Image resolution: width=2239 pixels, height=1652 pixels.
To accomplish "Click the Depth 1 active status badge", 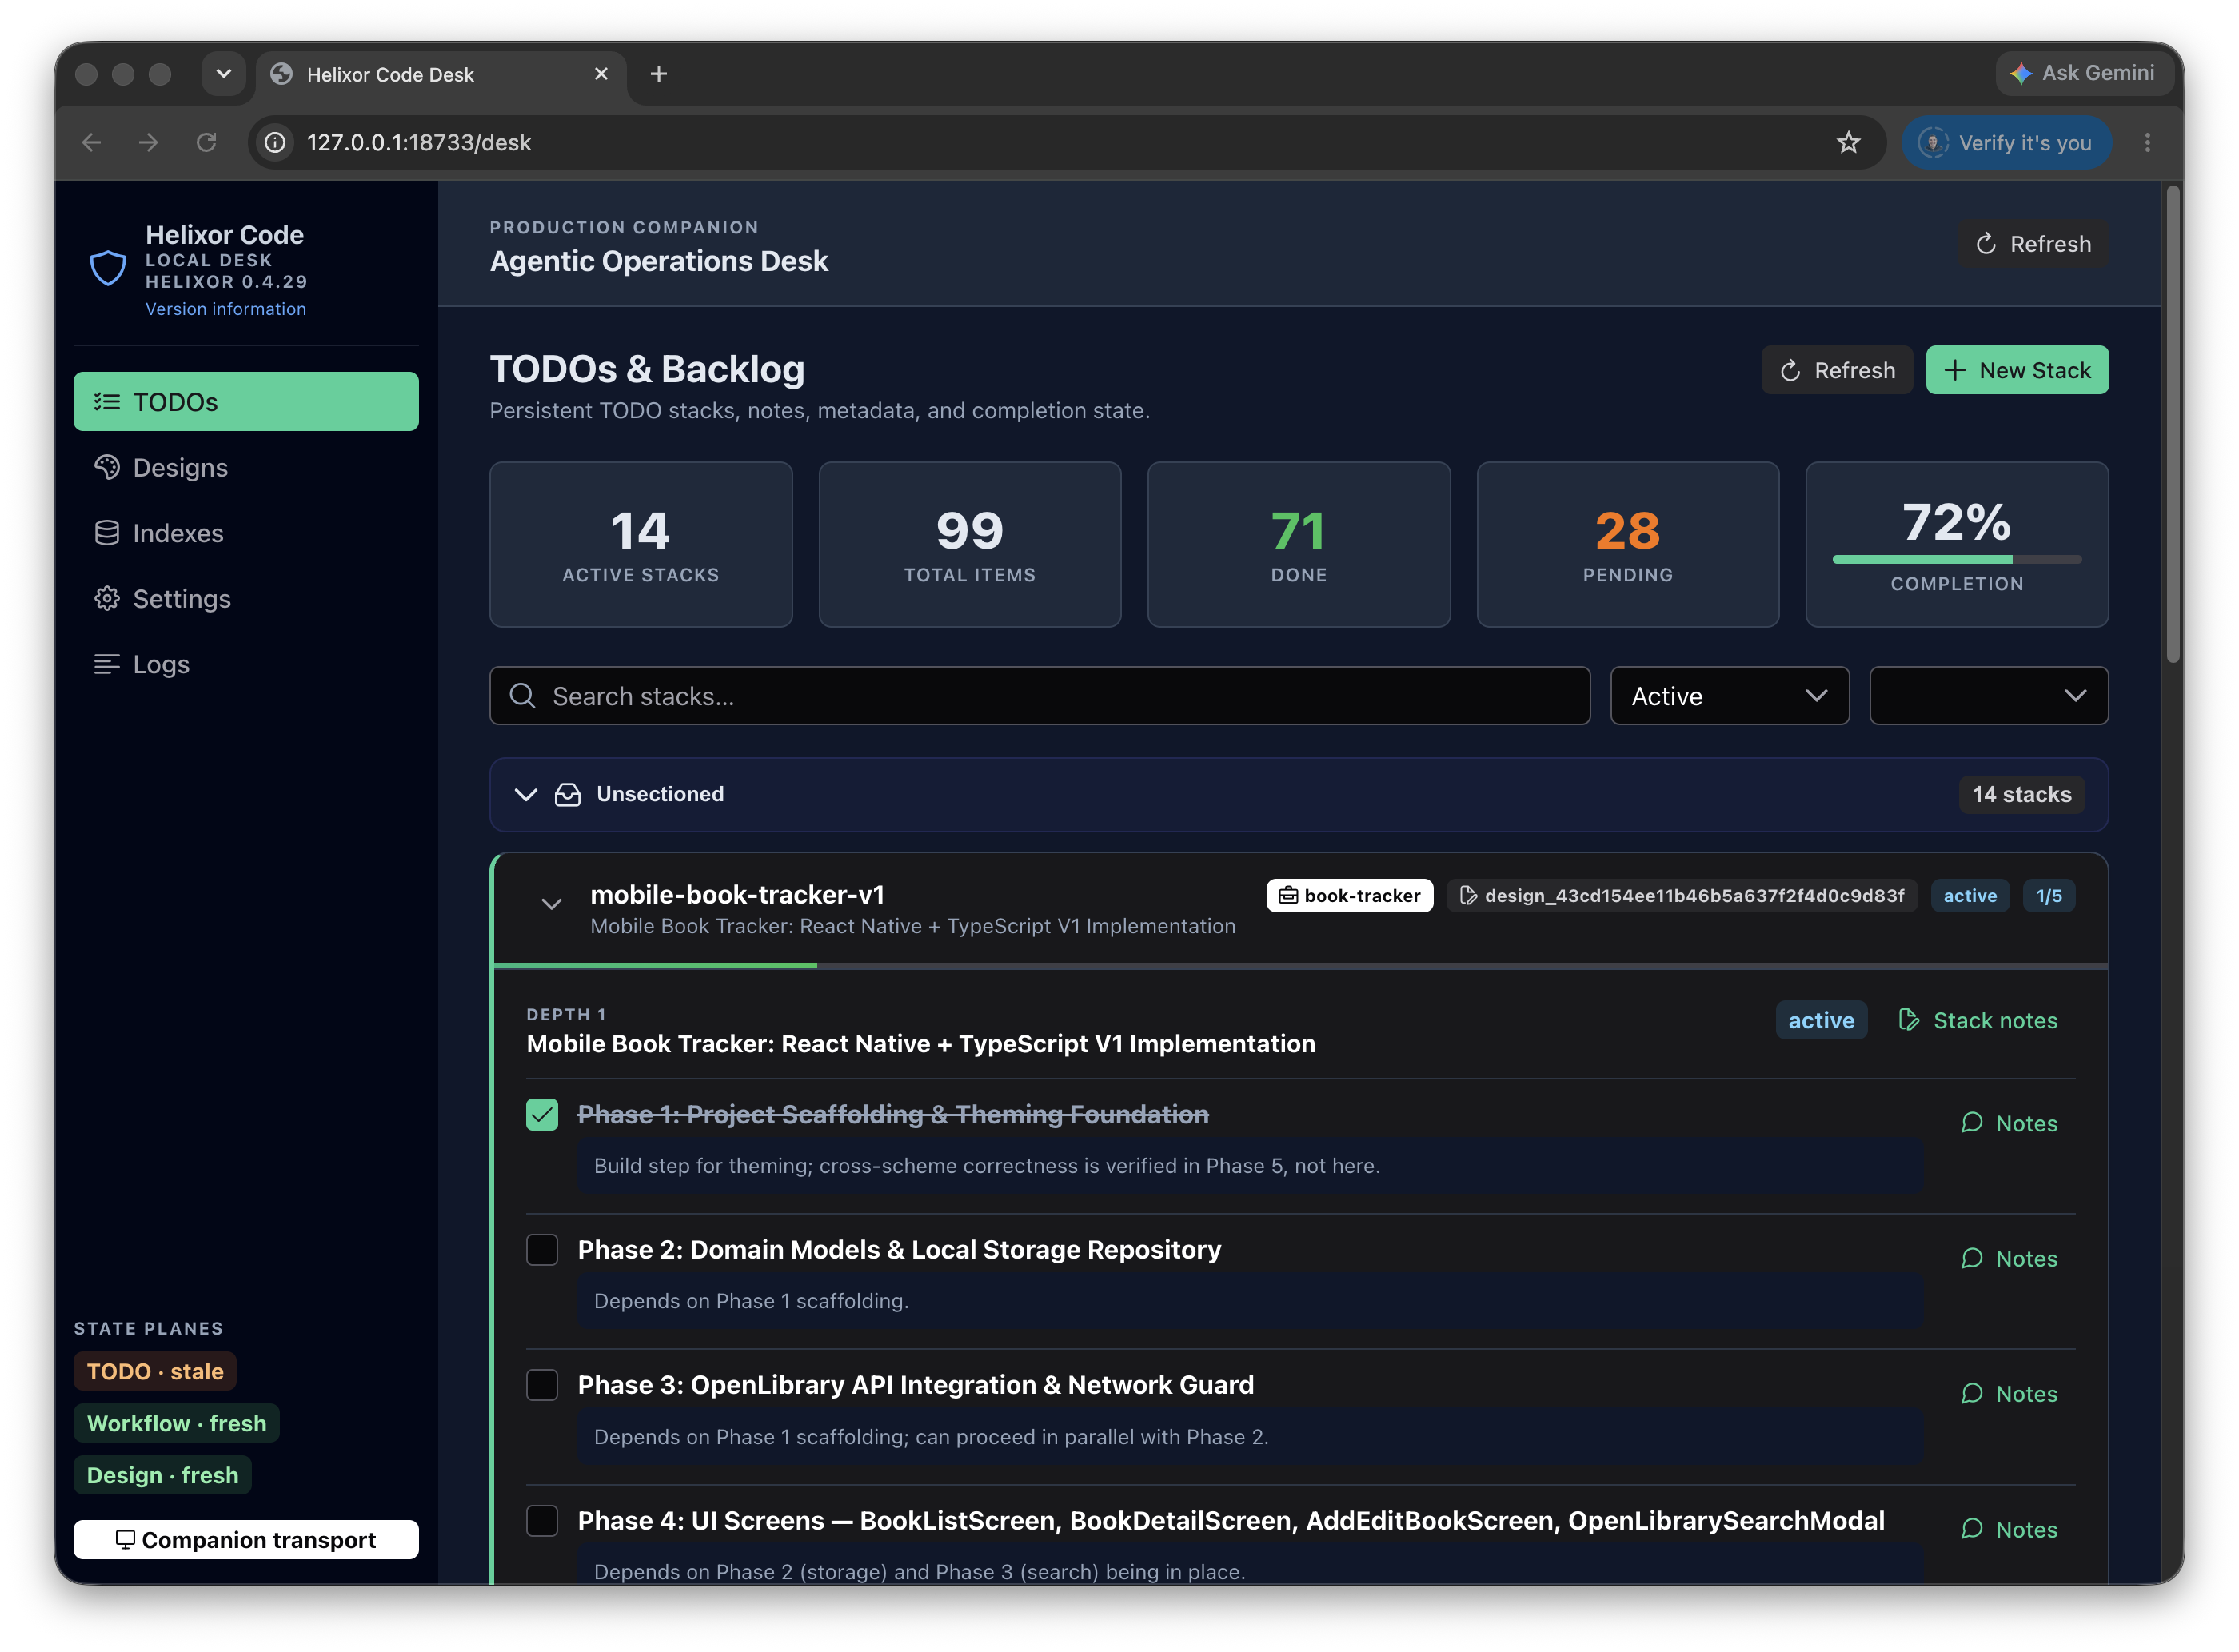I will [x=1821, y=1021].
